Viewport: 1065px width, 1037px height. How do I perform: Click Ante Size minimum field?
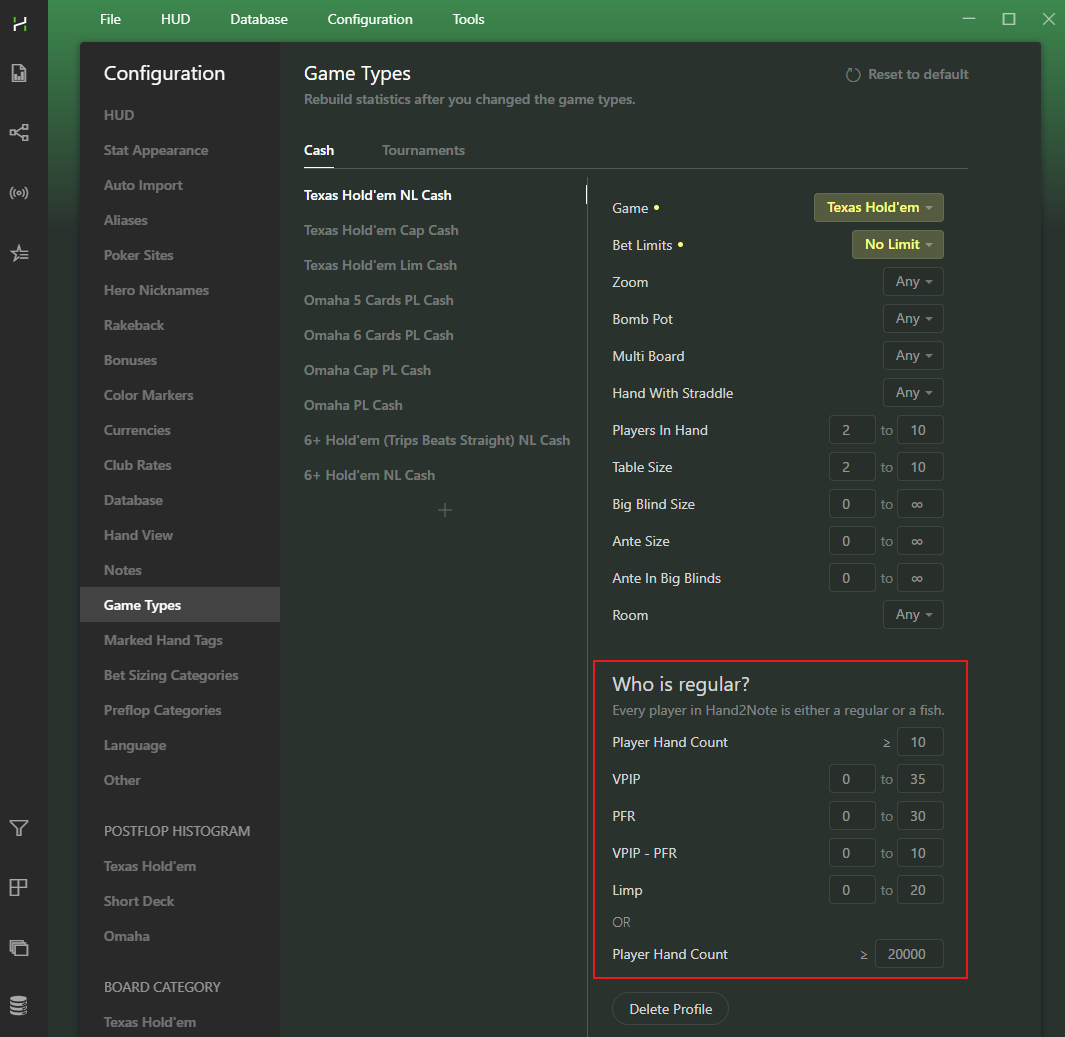pyautogui.click(x=852, y=541)
